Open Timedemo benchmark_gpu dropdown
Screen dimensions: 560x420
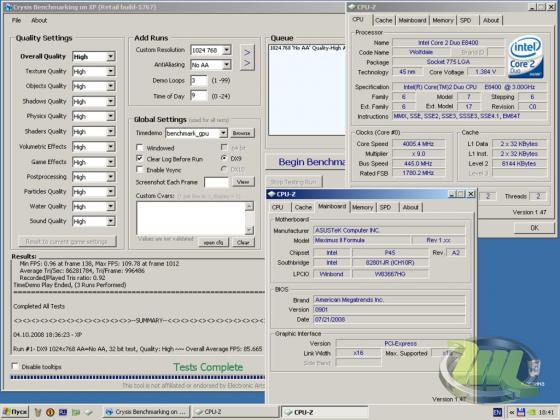pos(223,133)
